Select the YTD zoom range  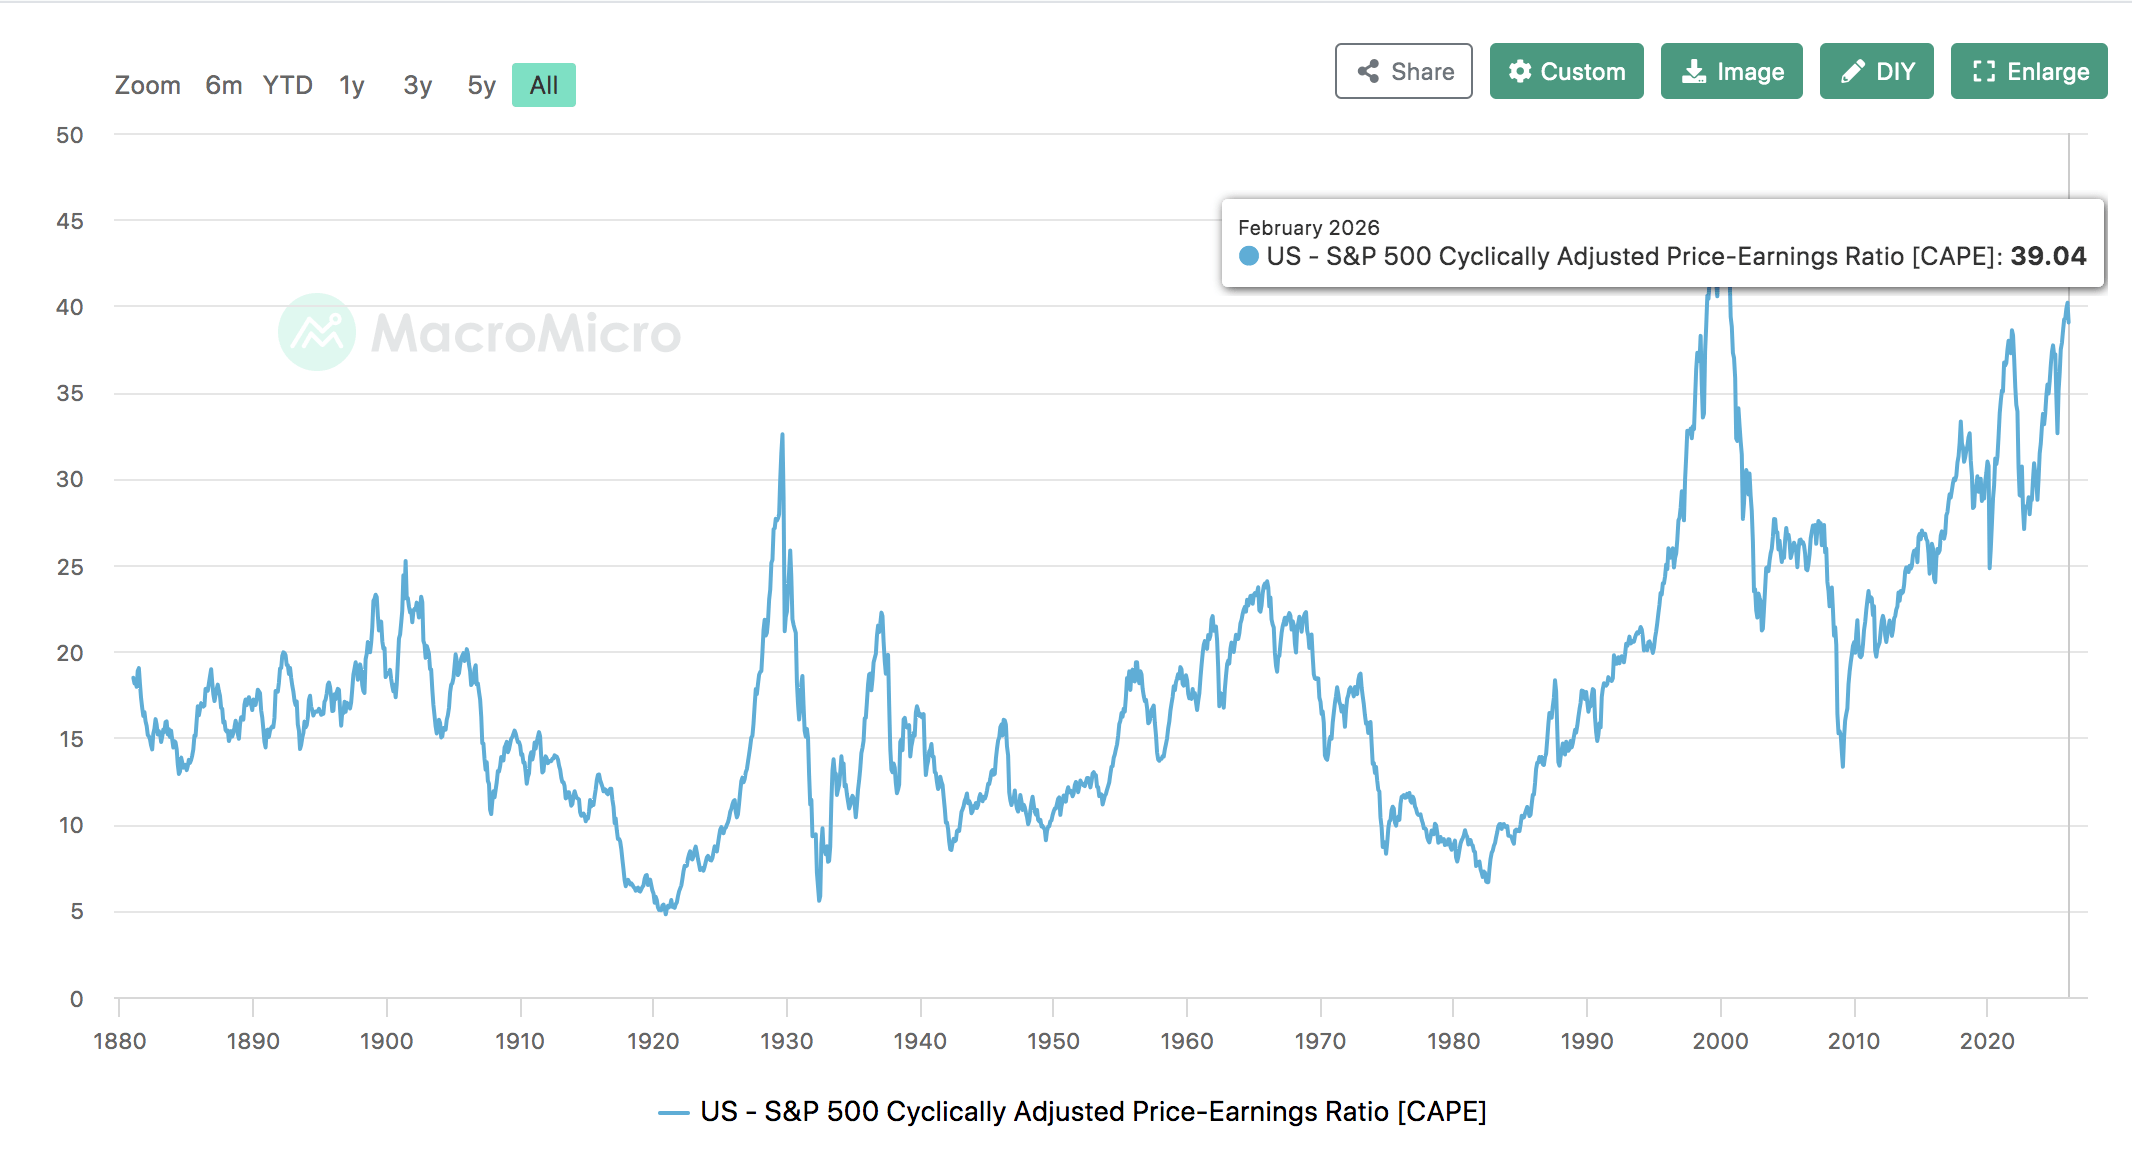tap(288, 85)
